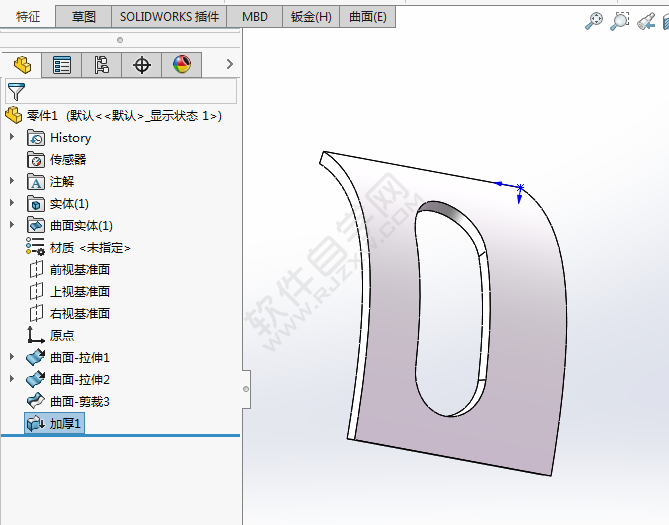Viewport: 669px width, 525px height.
Task: Select 材质 <未指定> in the tree
Action: pyautogui.click(x=90, y=248)
